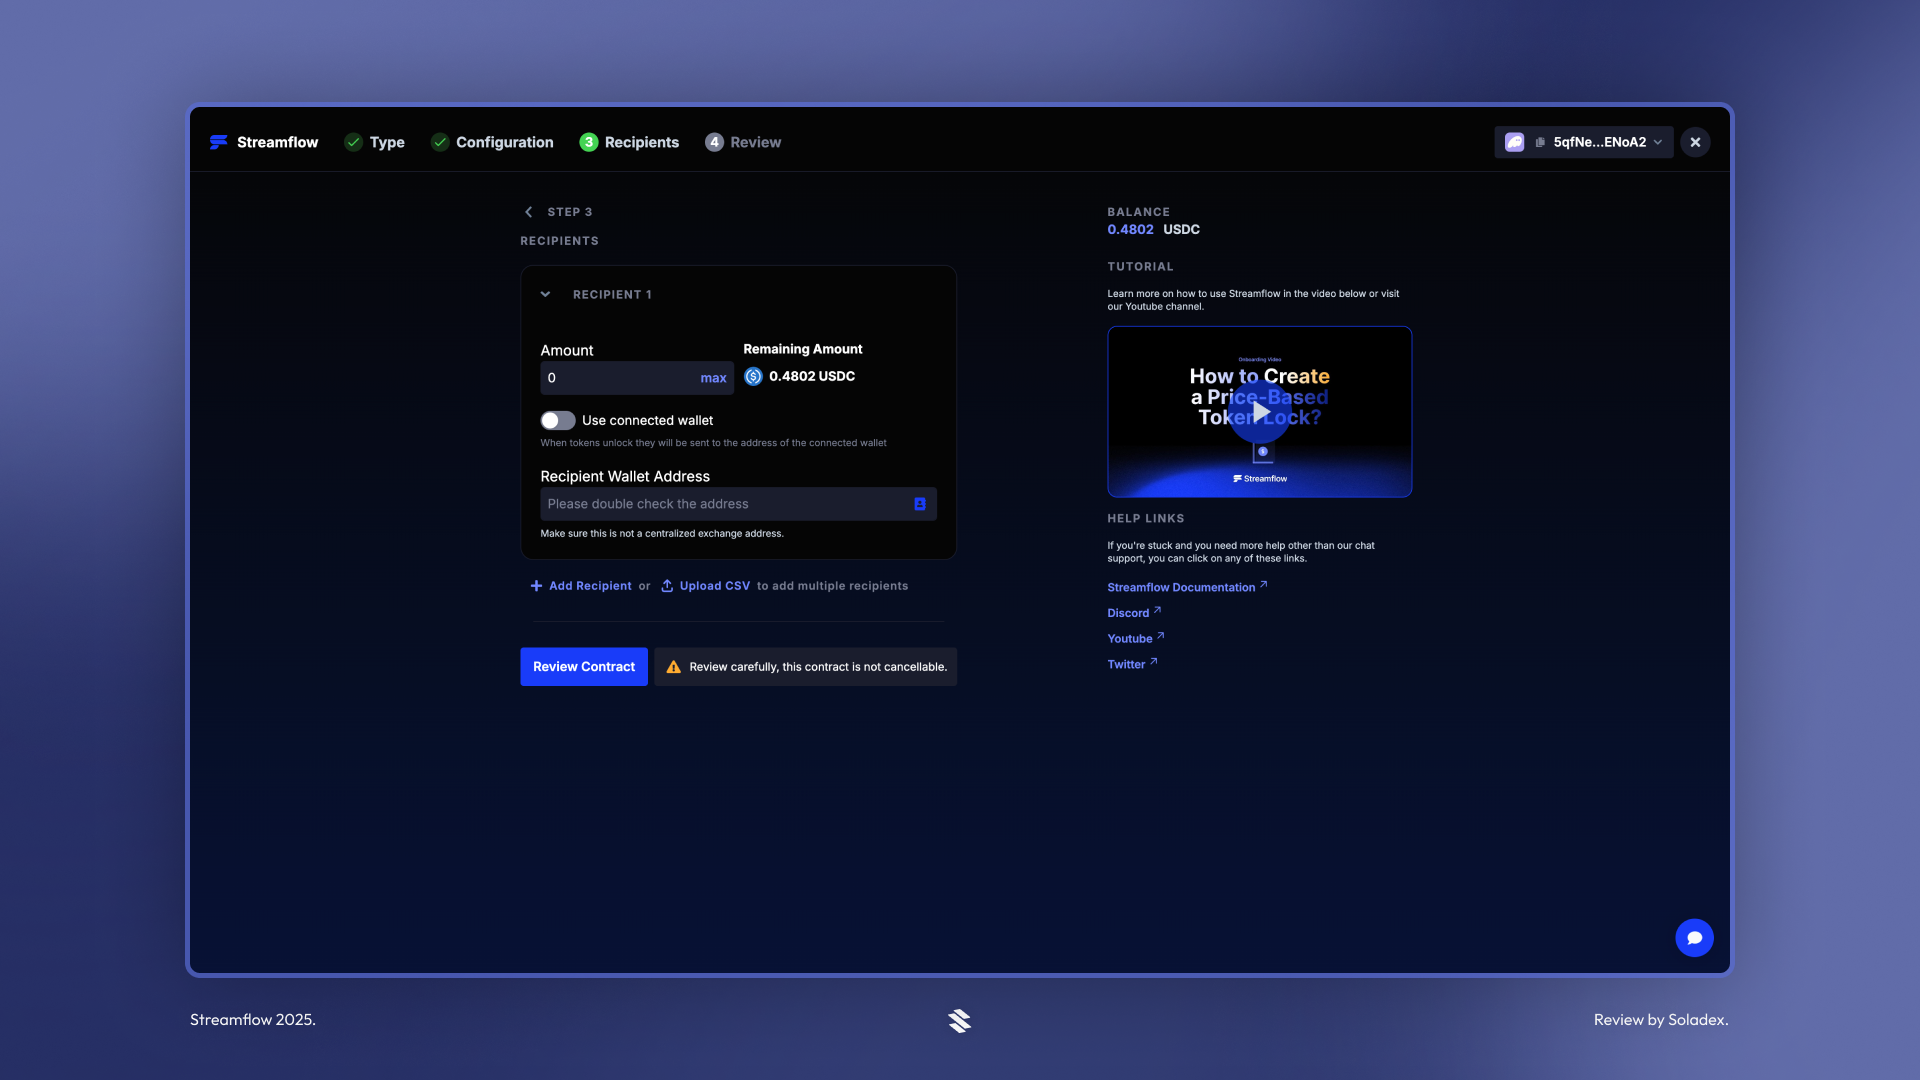Toggle Use connected wallet switch

coord(557,420)
